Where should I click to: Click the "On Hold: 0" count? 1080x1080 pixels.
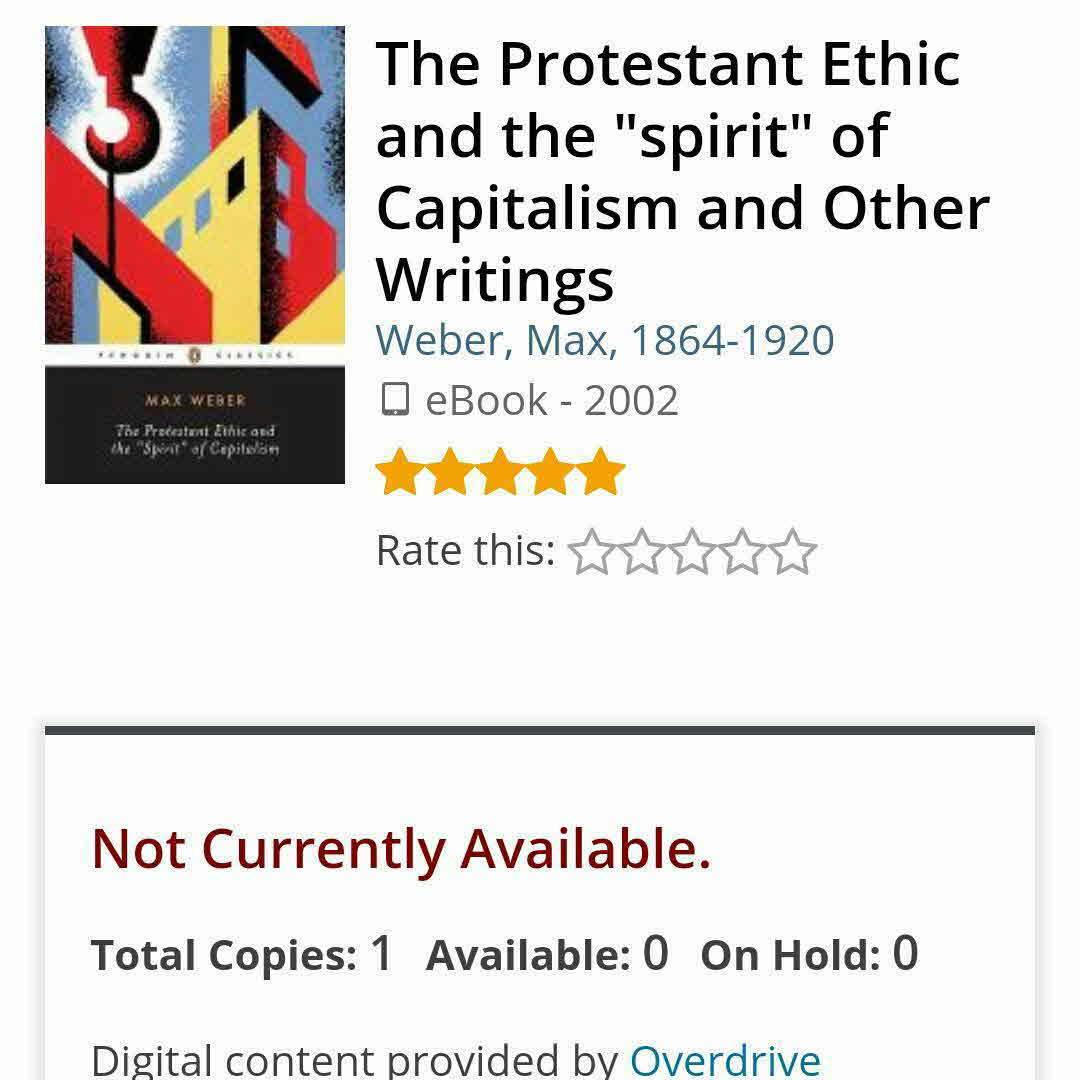[x=809, y=954]
